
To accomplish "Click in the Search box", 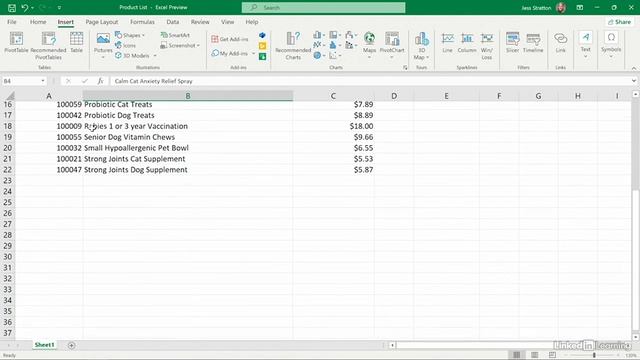I will (323, 7).
